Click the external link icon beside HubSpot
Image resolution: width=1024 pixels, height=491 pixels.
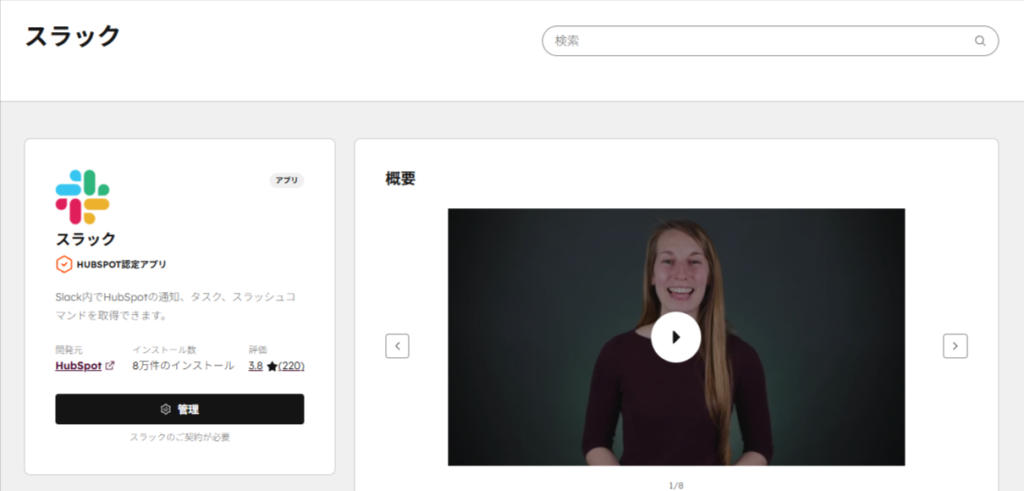click(110, 366)
